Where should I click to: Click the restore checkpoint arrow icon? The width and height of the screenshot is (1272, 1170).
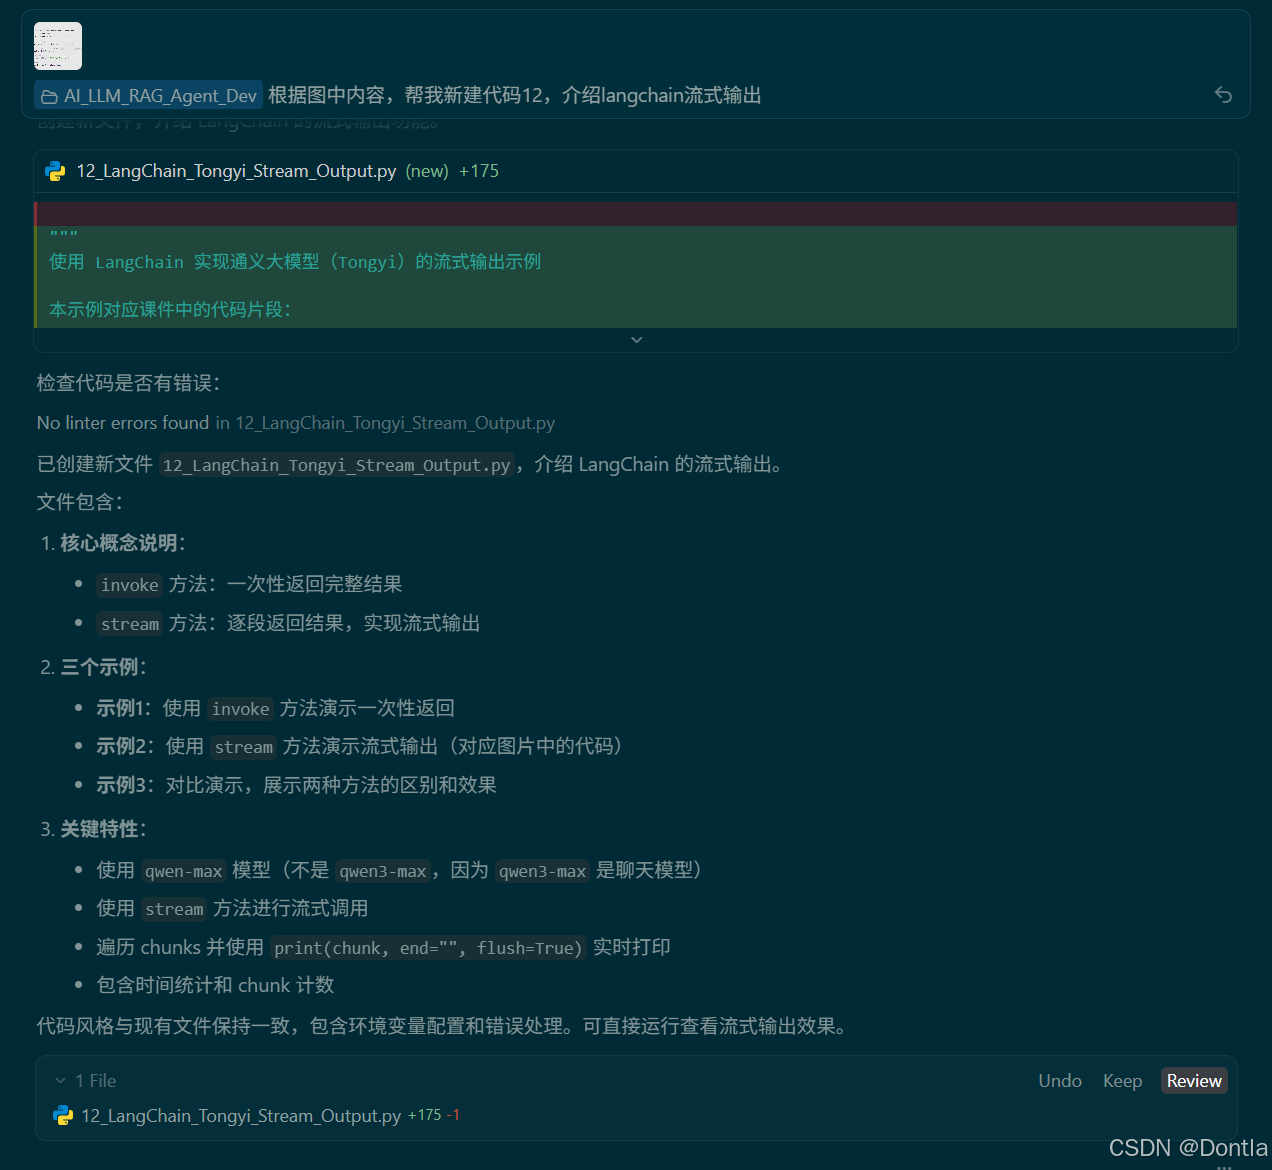1223,95
